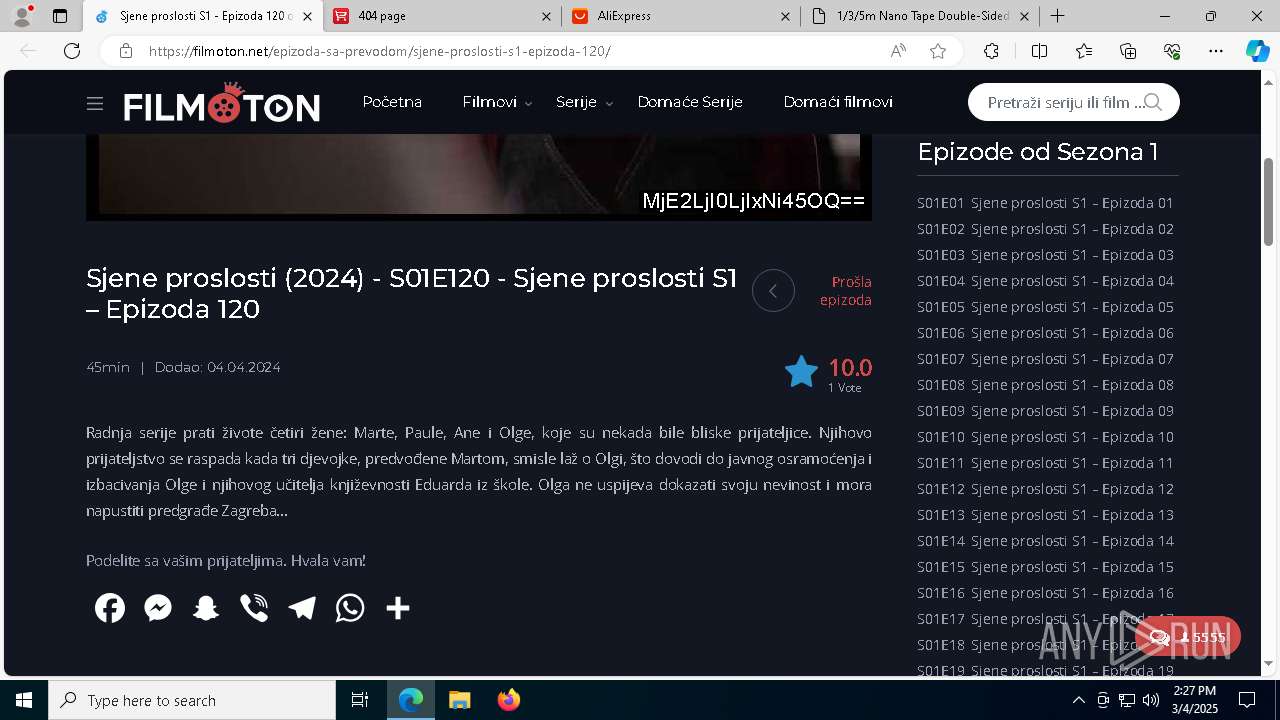Viewport: 1280px width, 720px height.
Task: Click the Prošla epizoda link
Action: pyautogui.click(x=846, y=291)
